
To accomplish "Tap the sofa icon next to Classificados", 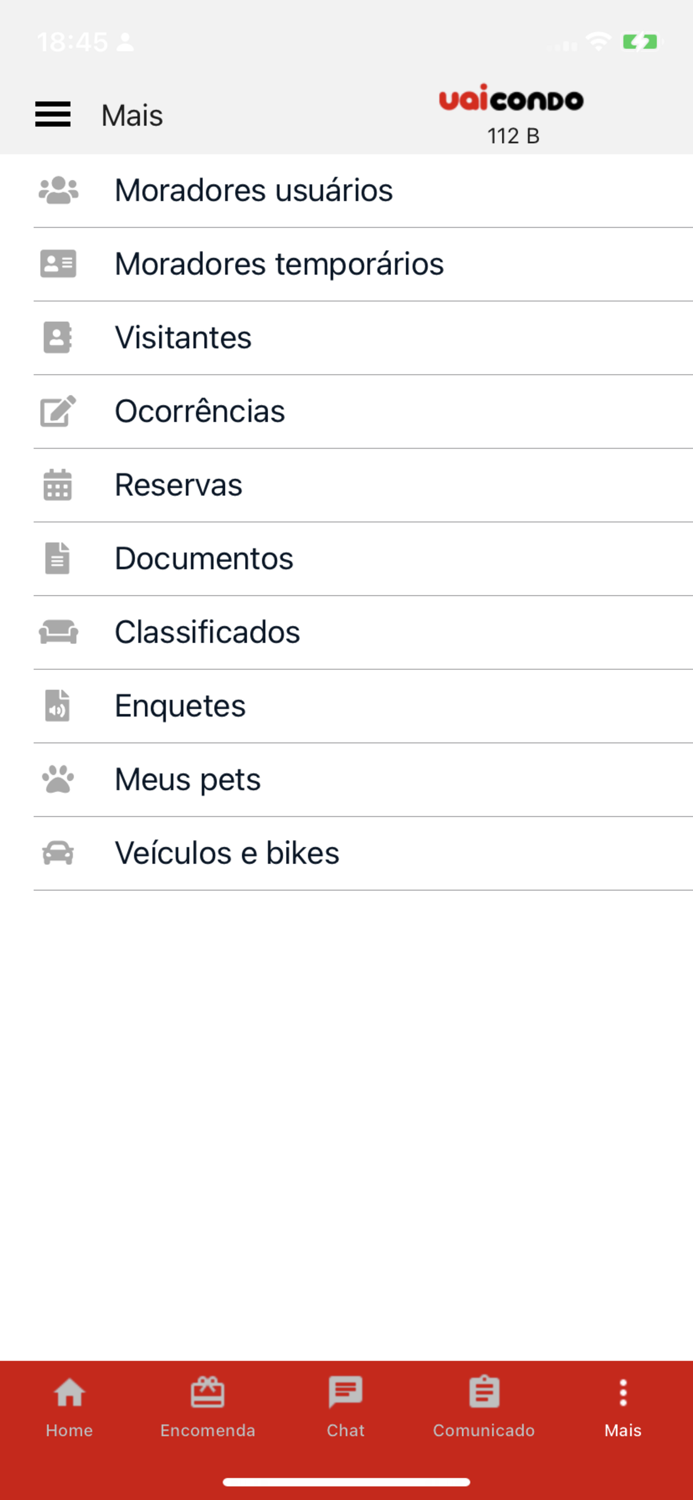I will 57,632.
